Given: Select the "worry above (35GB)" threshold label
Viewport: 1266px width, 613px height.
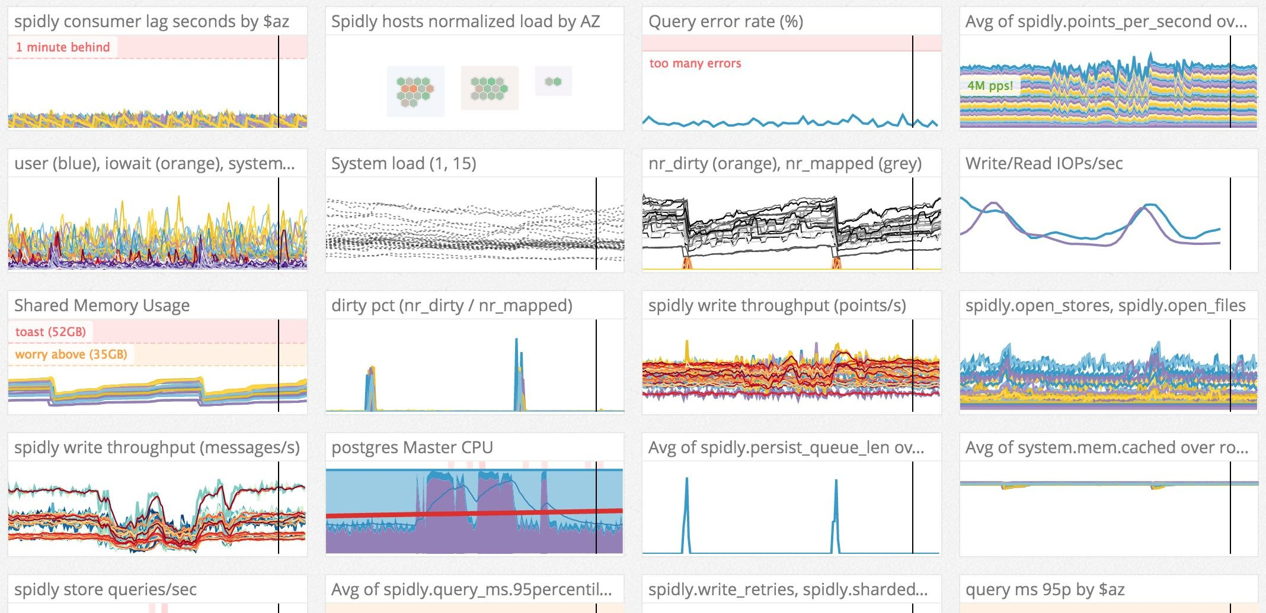Looking at the screenshot, I should 71,354.
